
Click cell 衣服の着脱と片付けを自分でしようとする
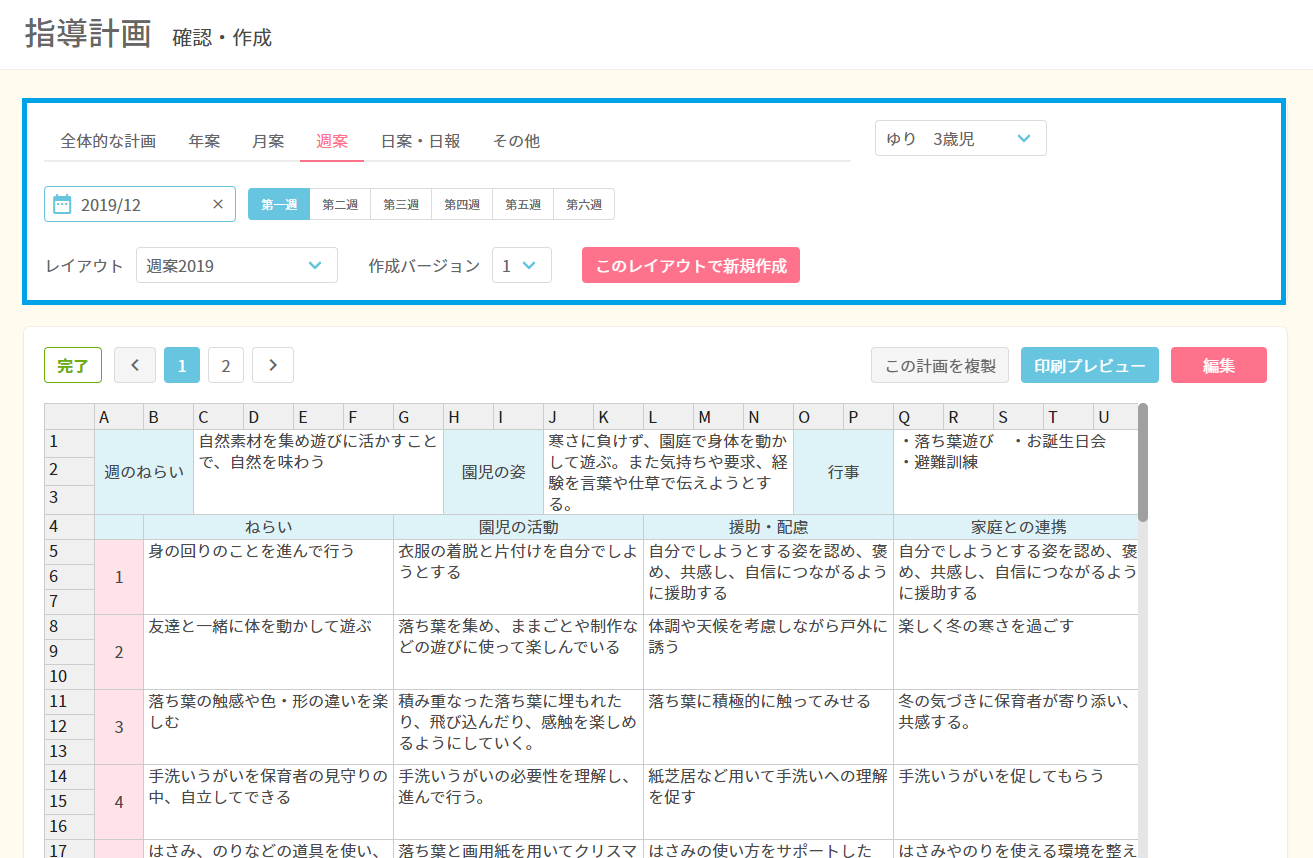[x=519, y=577]
